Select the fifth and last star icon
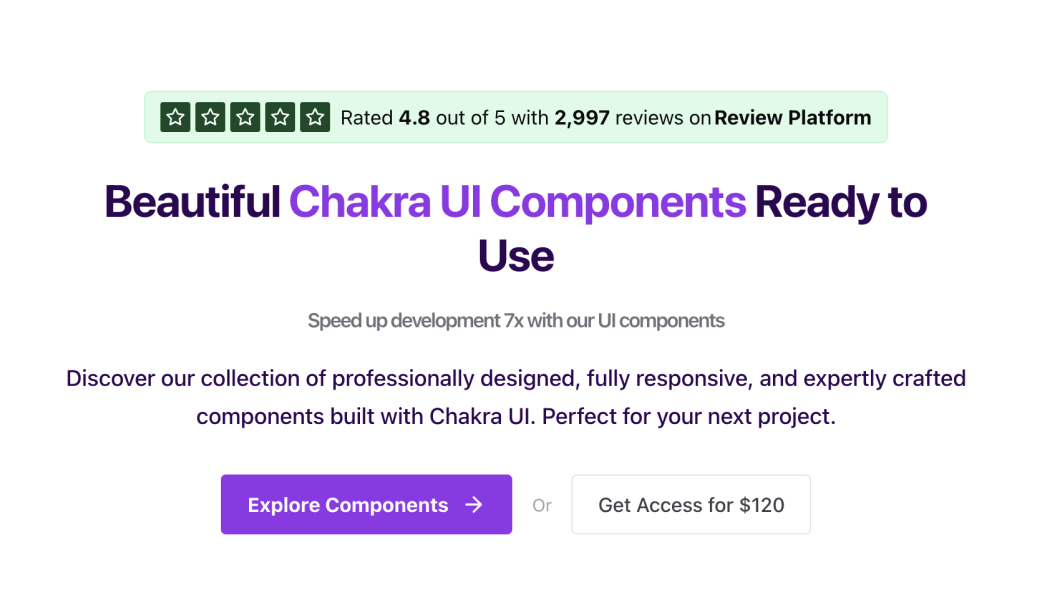The width and height of the screenshot is (1057, 594). click(316, 117)
